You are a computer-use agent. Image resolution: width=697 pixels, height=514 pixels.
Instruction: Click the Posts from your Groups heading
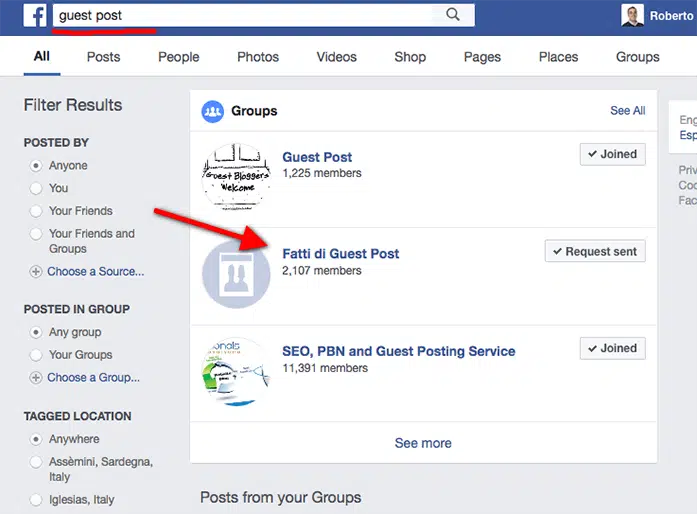click(280, 498)
